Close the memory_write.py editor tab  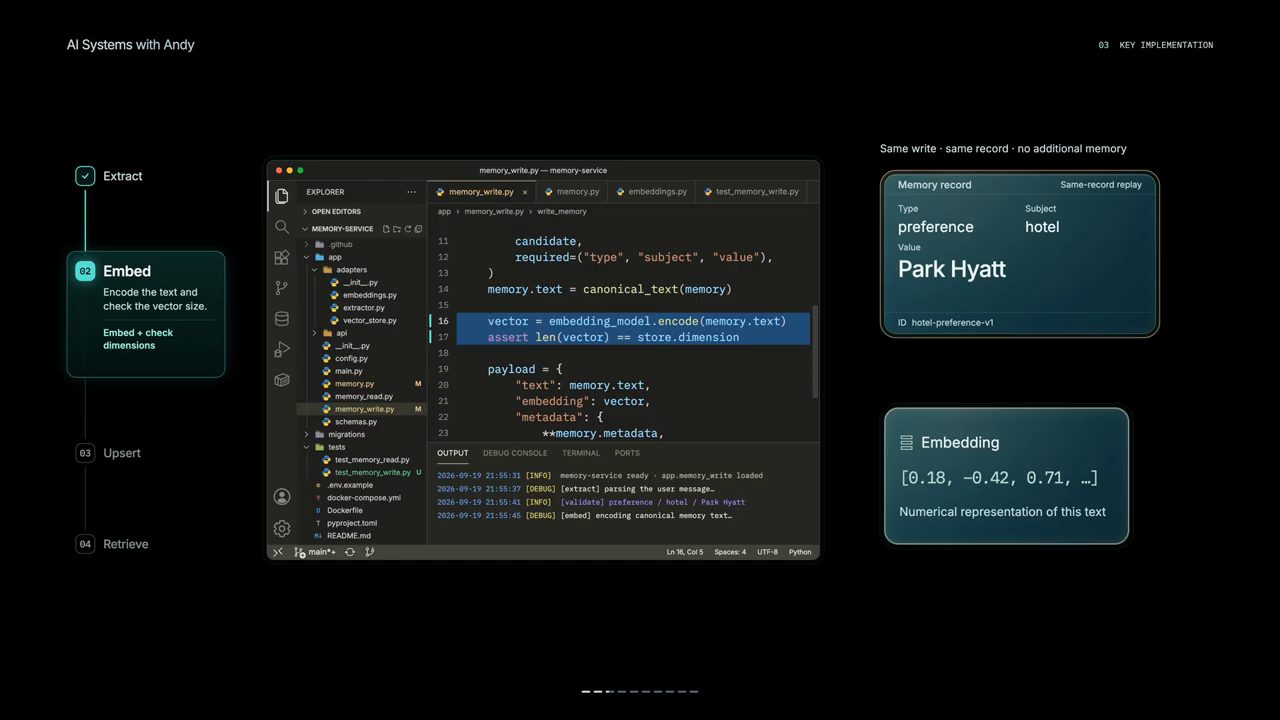tap(525, 192)
